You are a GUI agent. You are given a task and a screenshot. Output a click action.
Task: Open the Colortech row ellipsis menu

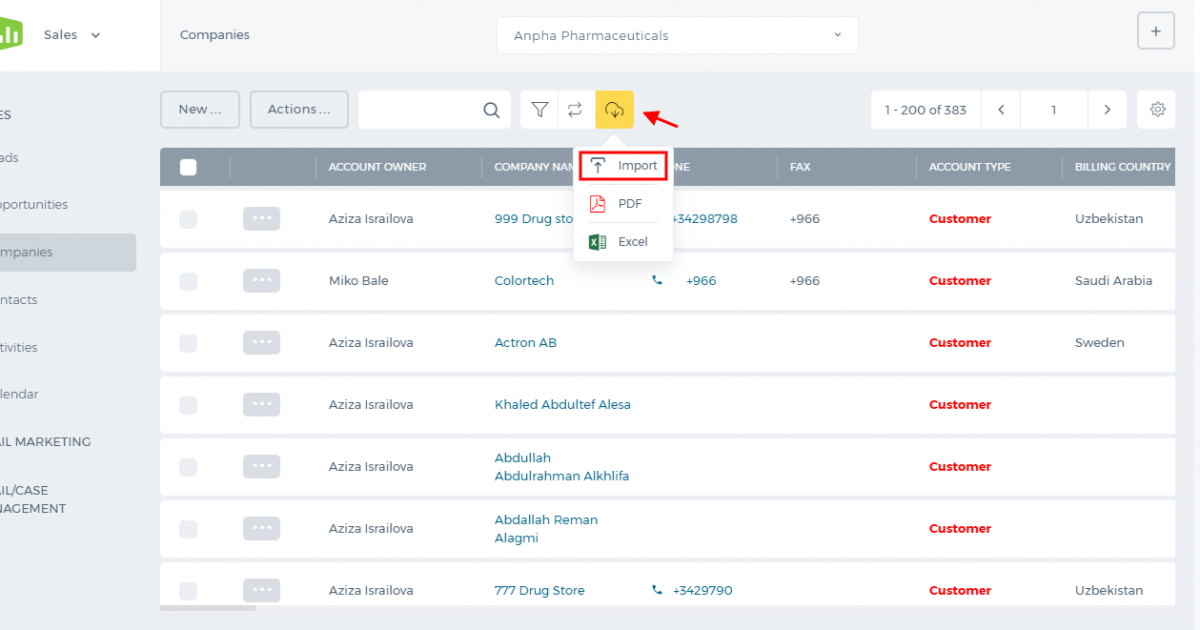pos(261,281)
